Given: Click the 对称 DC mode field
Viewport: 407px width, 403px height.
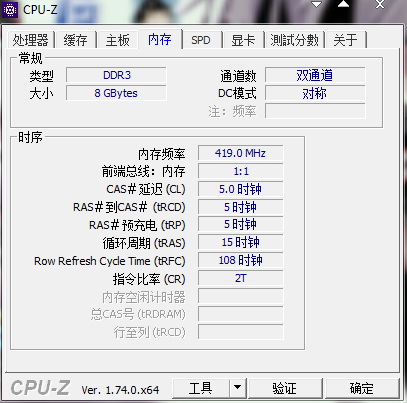Looking at the screenshot, I should 315,93.
